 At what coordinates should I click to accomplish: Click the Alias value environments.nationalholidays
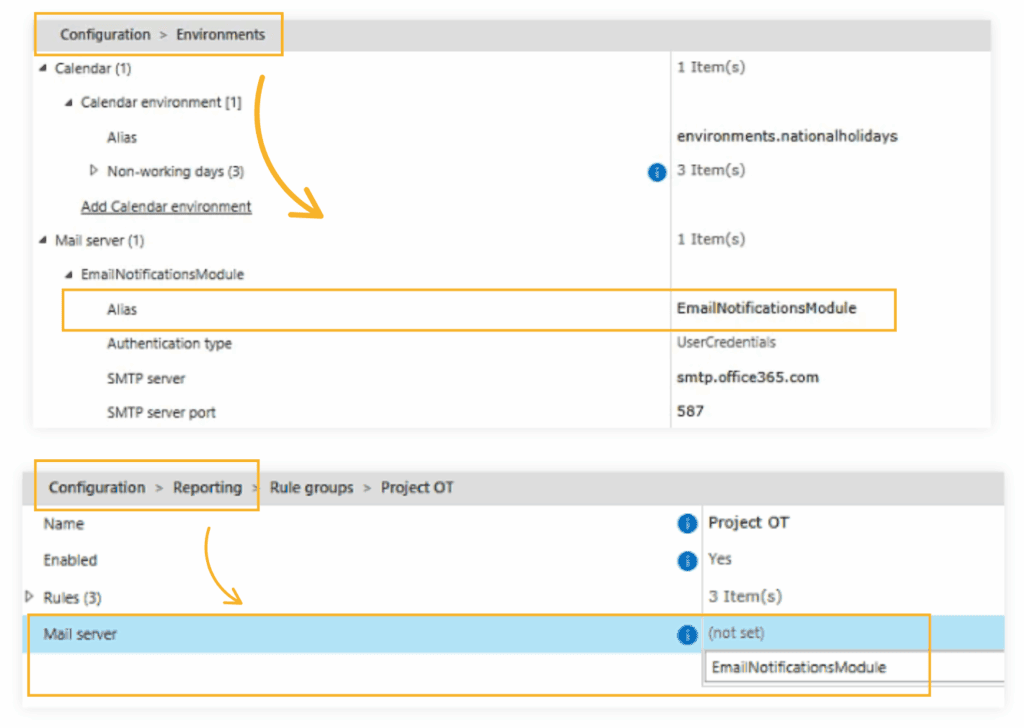coord(786,136)
